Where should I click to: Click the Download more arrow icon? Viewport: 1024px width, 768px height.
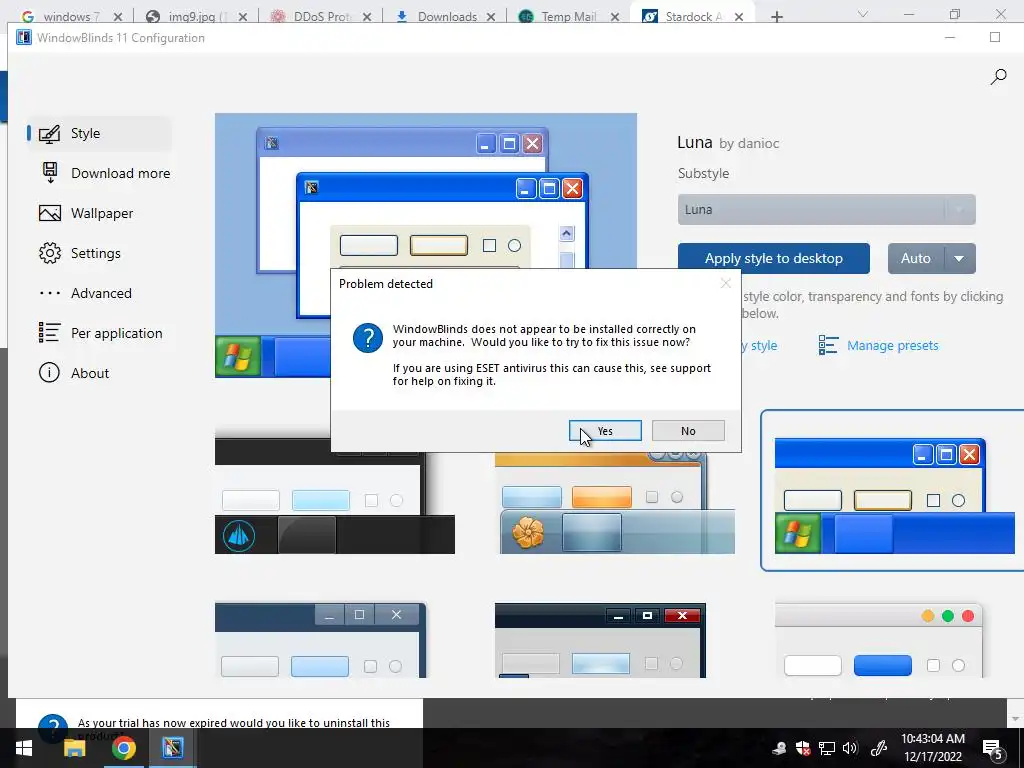[x=50, y=172]
